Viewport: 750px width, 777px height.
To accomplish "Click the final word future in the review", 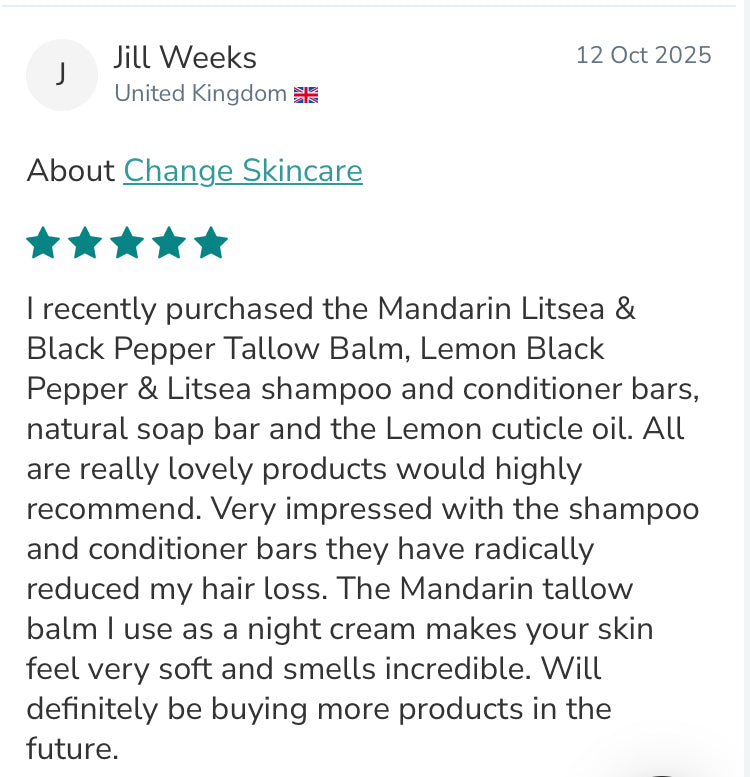I will [71, 749].
